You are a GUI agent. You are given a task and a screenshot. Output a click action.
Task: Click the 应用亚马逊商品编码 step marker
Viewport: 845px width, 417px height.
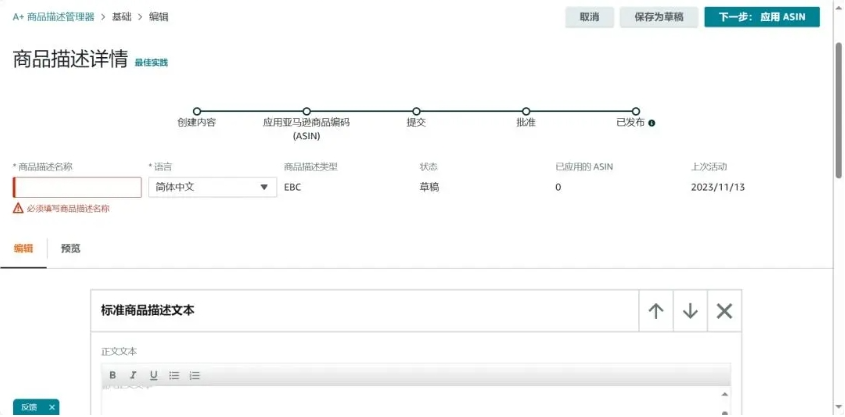pos(307,112)
